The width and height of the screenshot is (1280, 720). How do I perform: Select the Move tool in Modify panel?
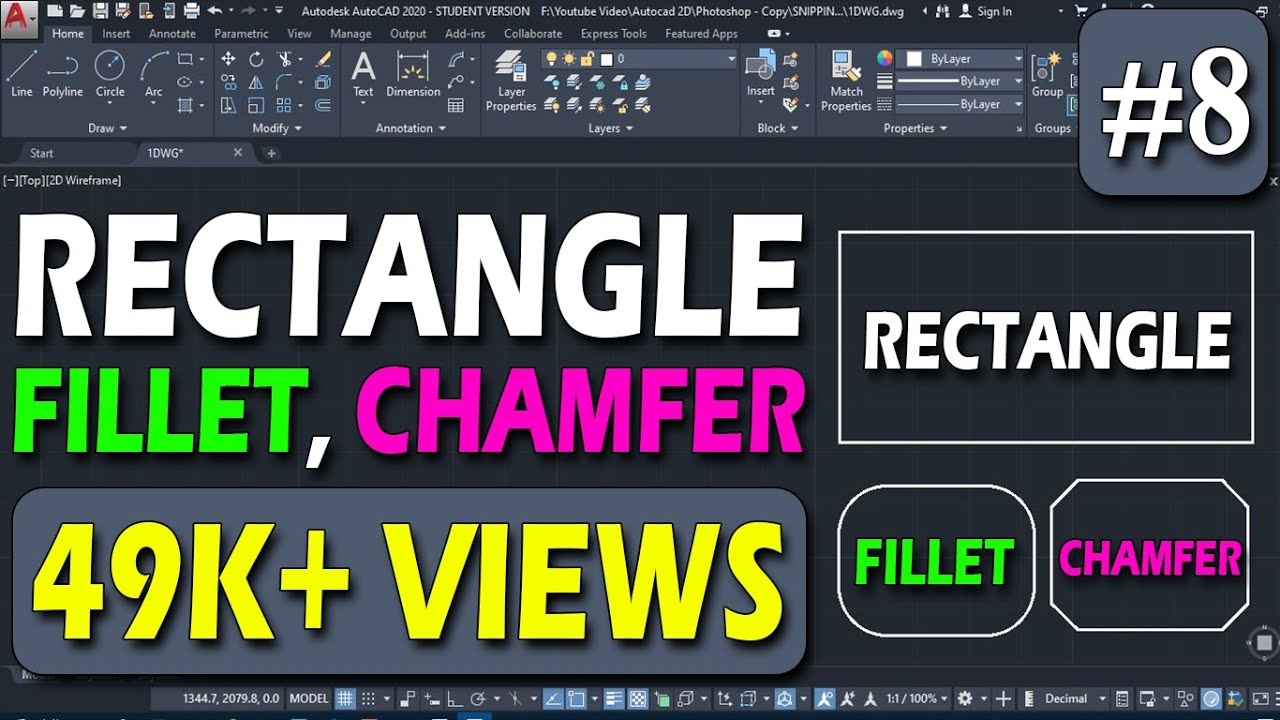(x=228, y=60)
